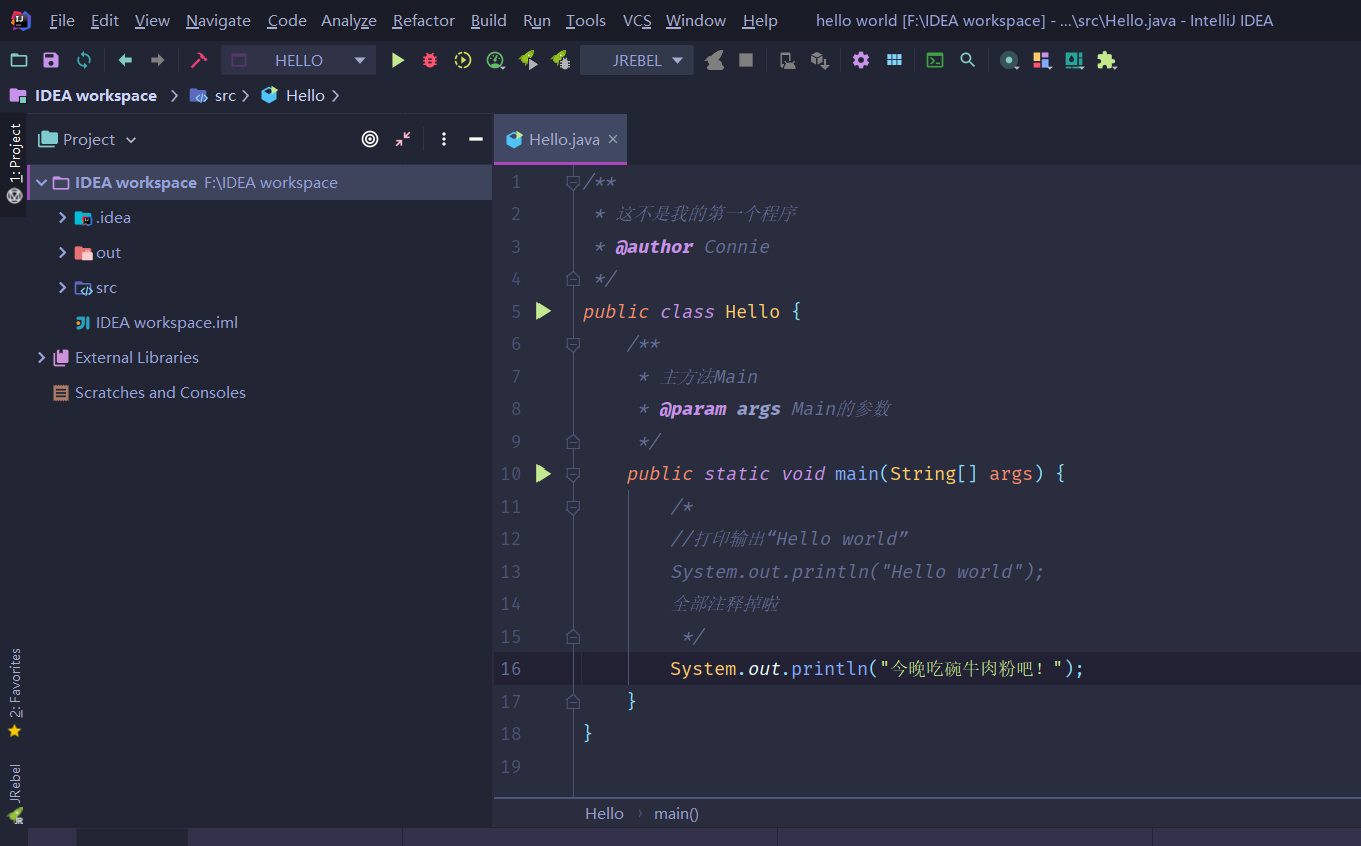Open the Terminal icon in toolbar
This screenshot has width=1361, height=846.
935,61
